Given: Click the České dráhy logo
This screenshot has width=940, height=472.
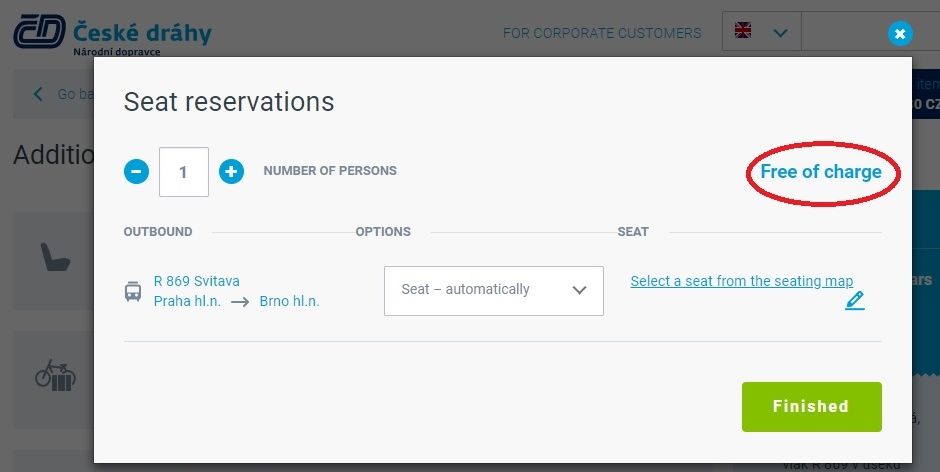Looking at the screenshot, I should 113,34.
